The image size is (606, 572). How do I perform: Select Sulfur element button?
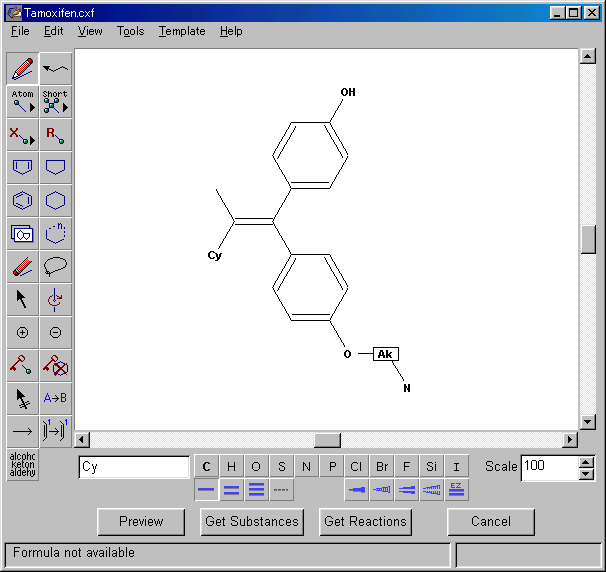(x=281, y=466)
